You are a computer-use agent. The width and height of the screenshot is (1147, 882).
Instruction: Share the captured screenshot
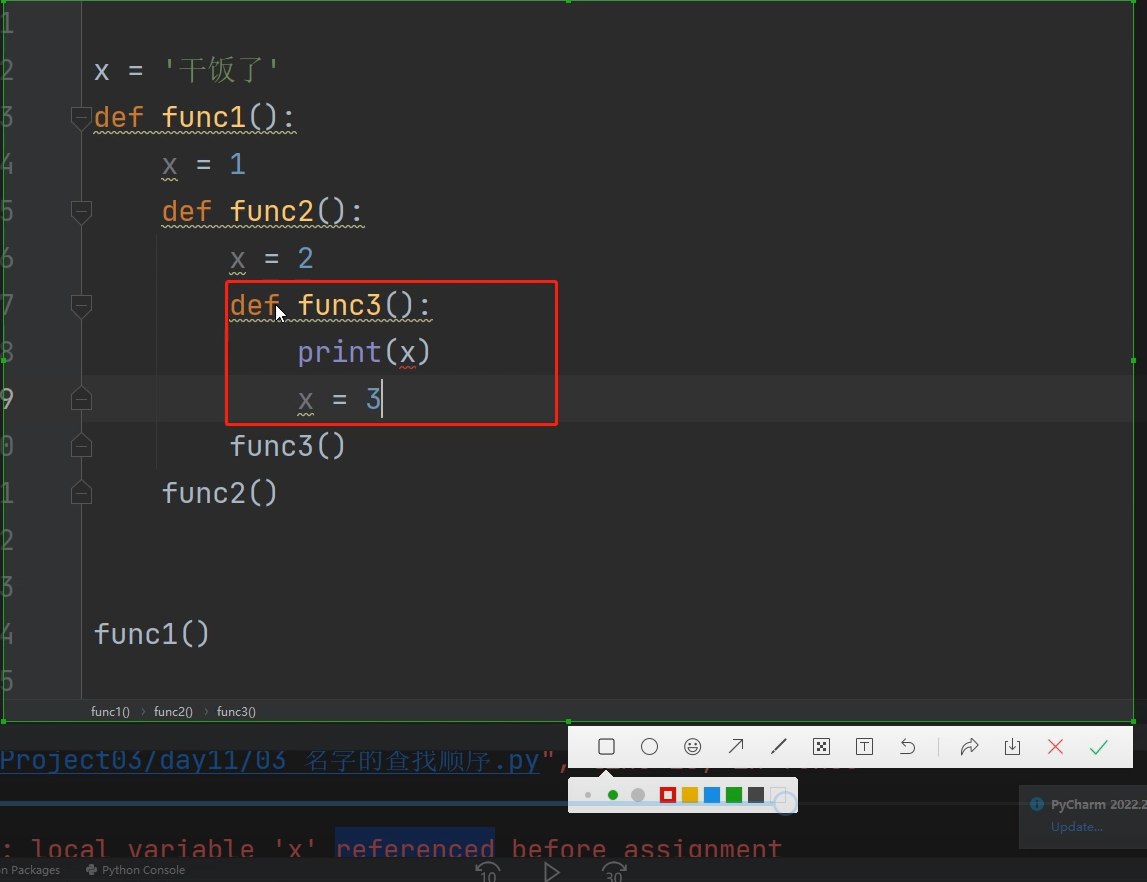pyautogui.click(x=969, y=747)
